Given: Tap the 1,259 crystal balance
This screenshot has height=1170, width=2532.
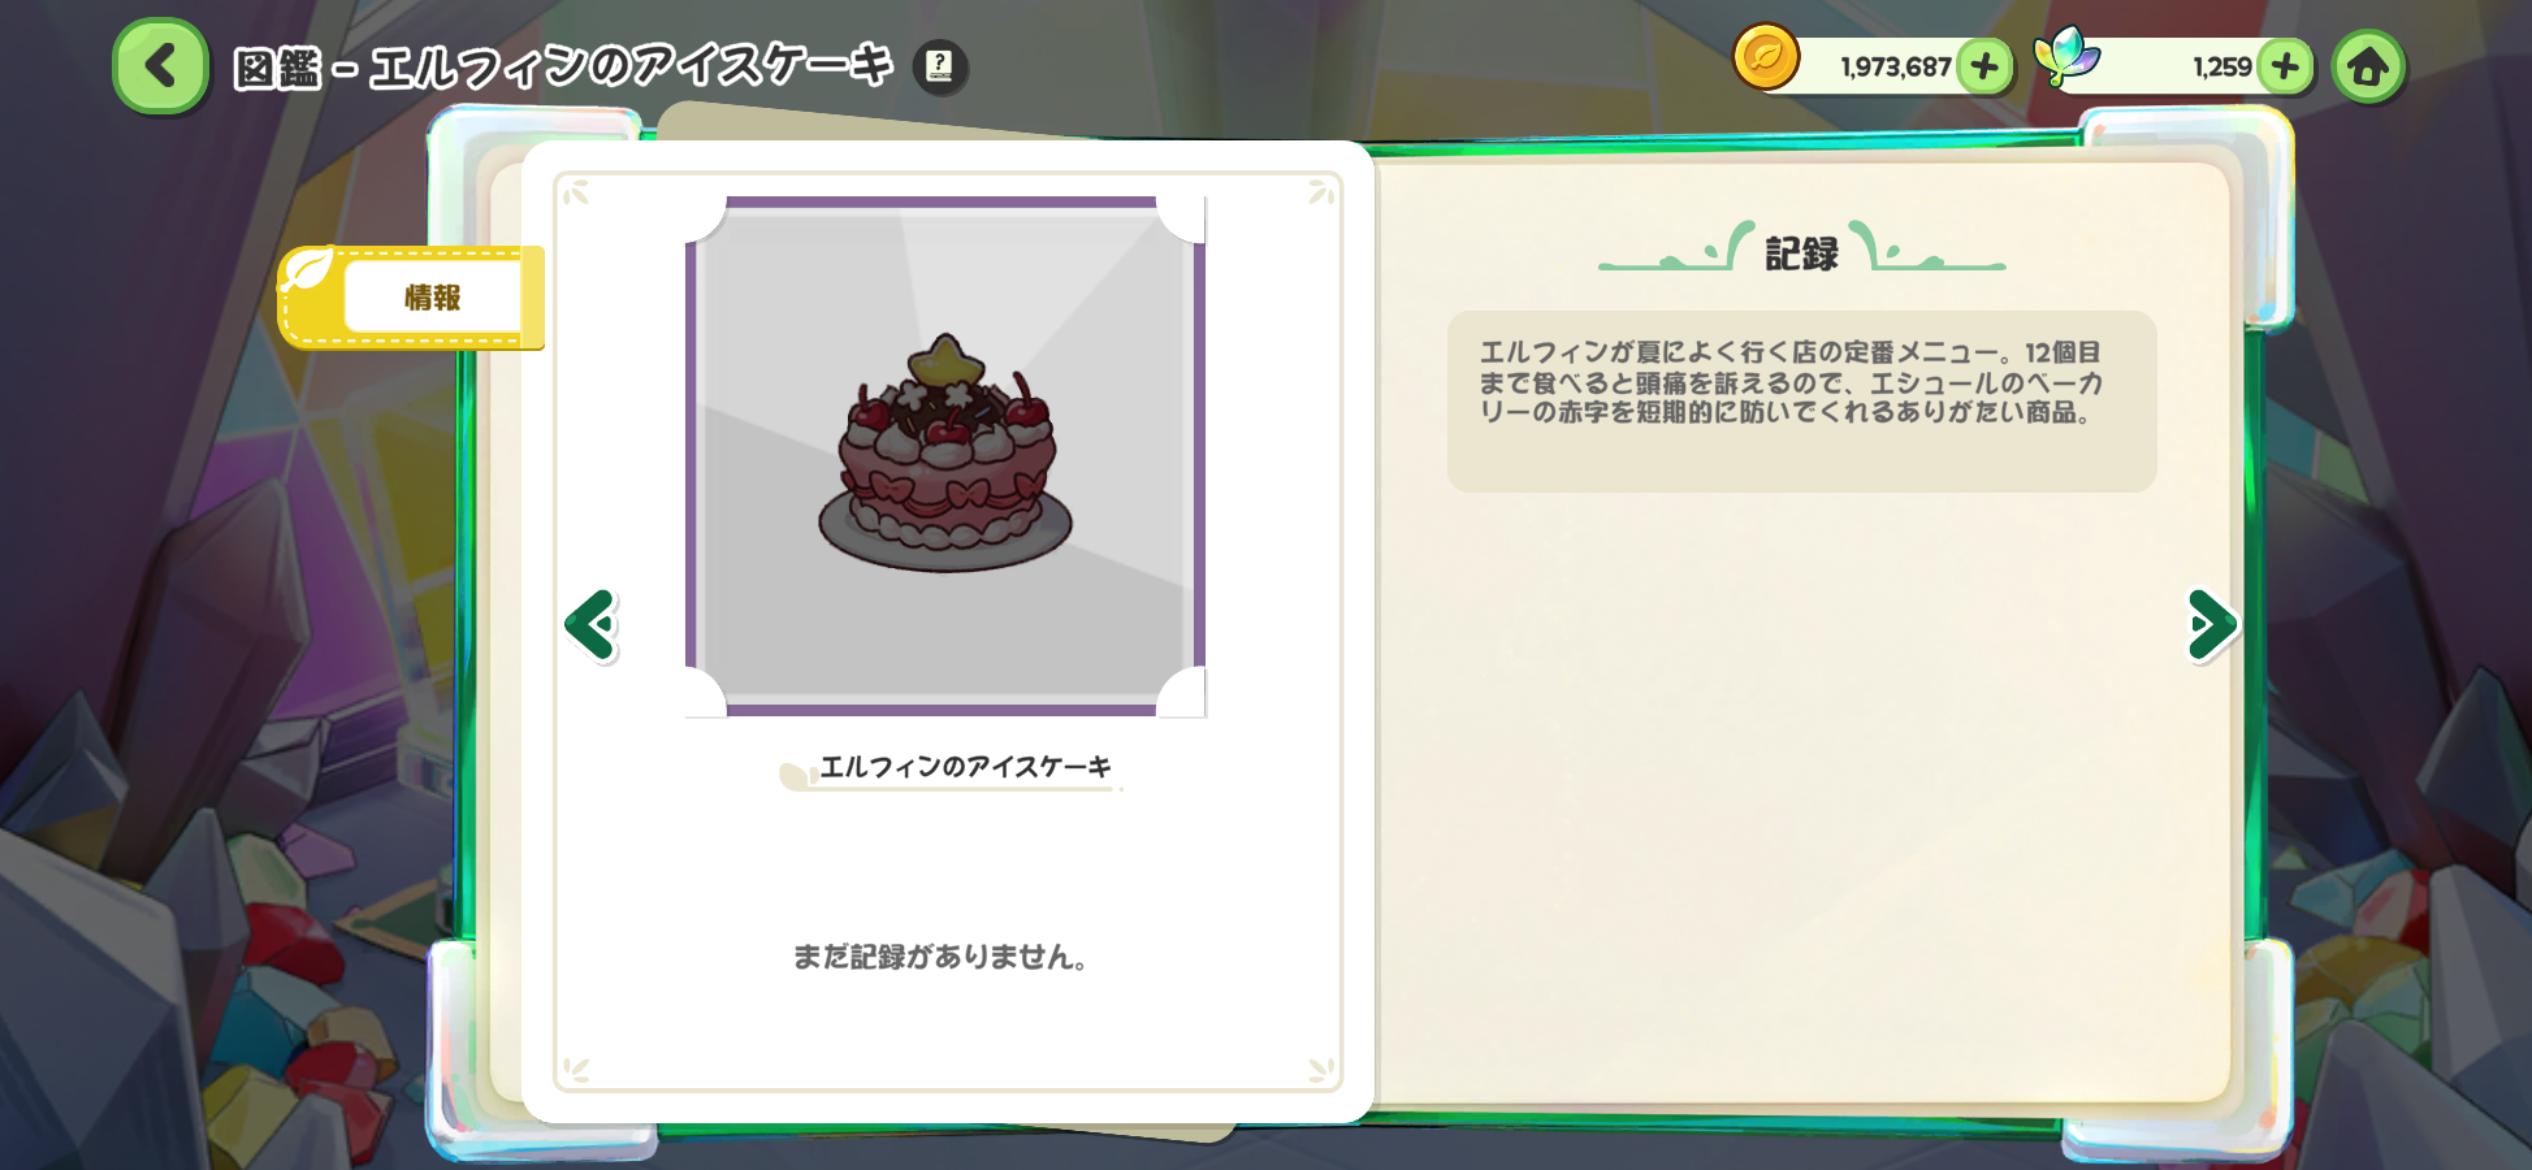Looking at the screenshot, I should [2222, 68].
